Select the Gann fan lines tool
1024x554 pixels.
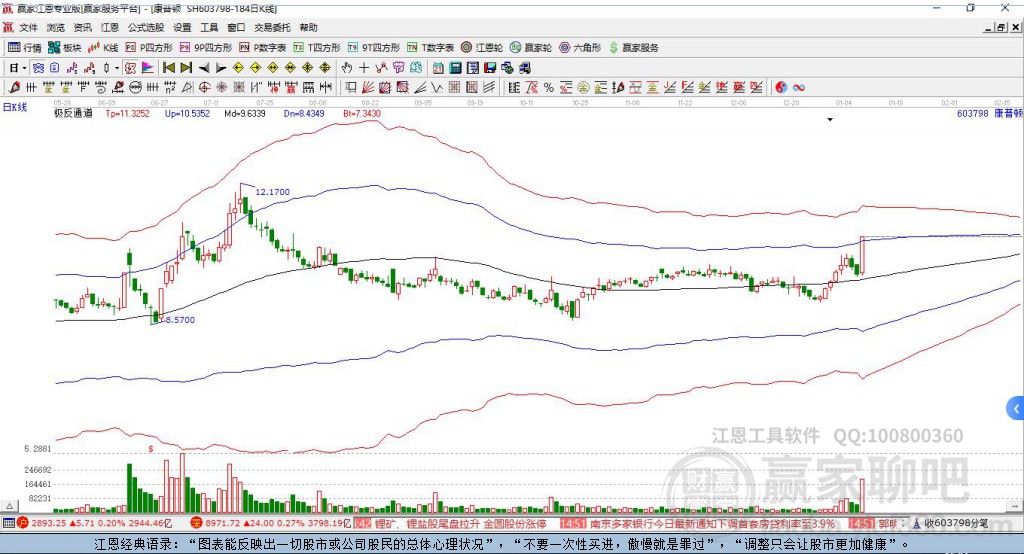pyautogui.click(x=369, y=87)
